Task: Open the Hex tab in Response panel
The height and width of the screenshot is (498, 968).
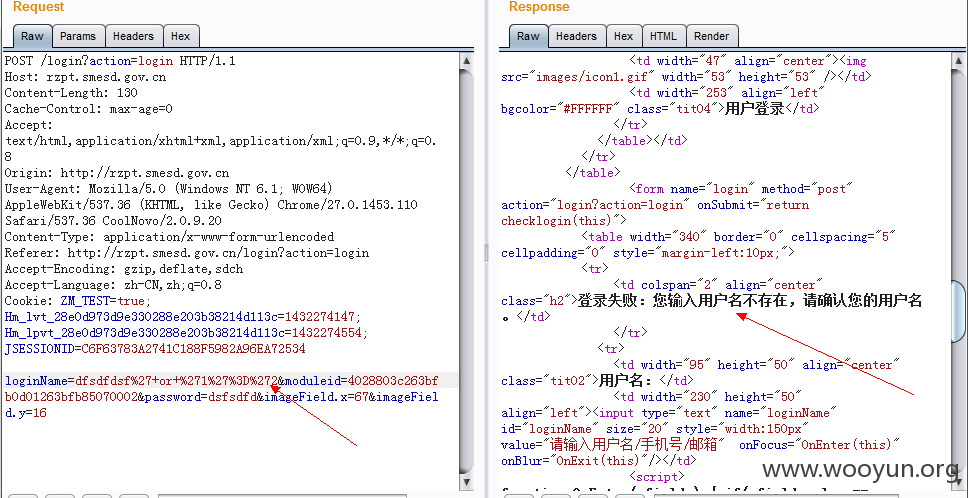Action: coord(624,36)
